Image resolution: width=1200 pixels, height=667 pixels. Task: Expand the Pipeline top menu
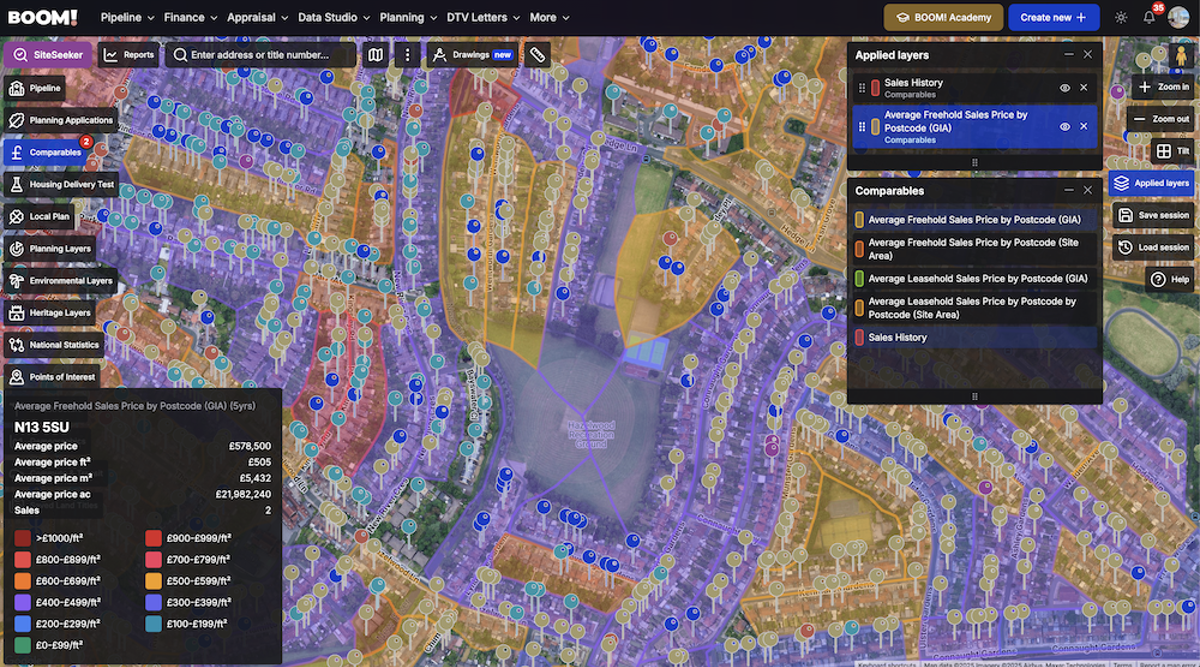pyautogui.click(x=127, y=17)
